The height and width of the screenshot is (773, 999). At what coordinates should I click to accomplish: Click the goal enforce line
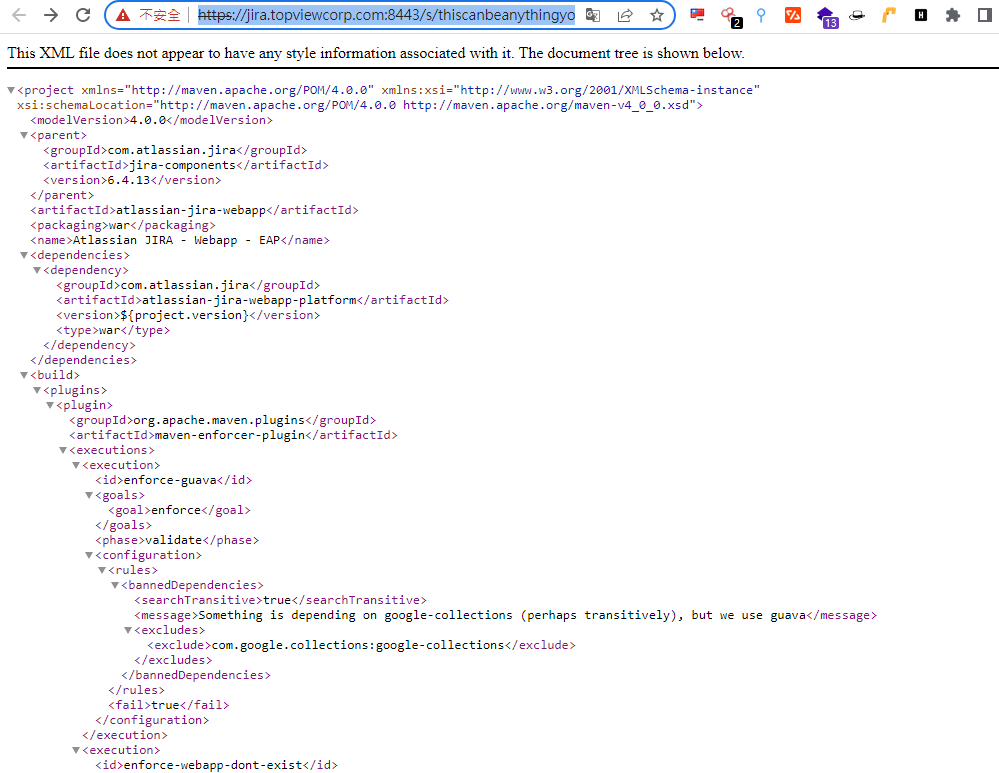pyautogui.click(x=179, y=510)
